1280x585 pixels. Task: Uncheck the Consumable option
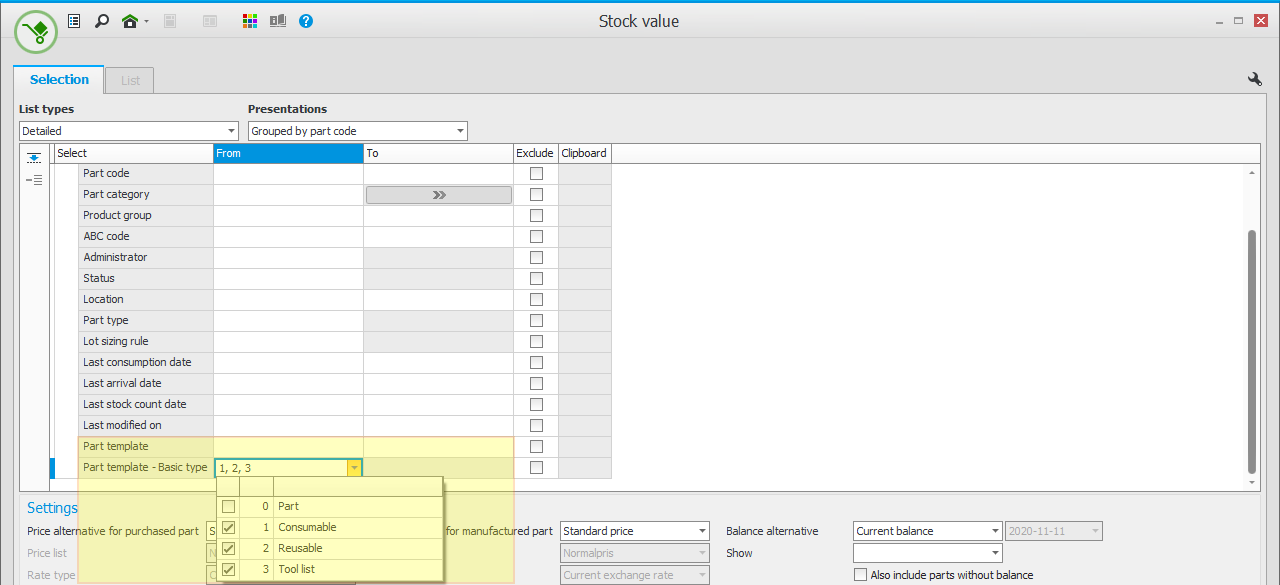click(x=229, y=528)
